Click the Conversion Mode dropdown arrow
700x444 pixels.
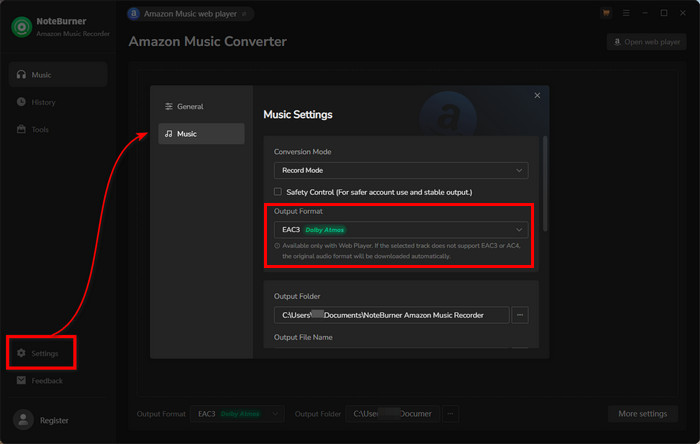coord(519,170)
